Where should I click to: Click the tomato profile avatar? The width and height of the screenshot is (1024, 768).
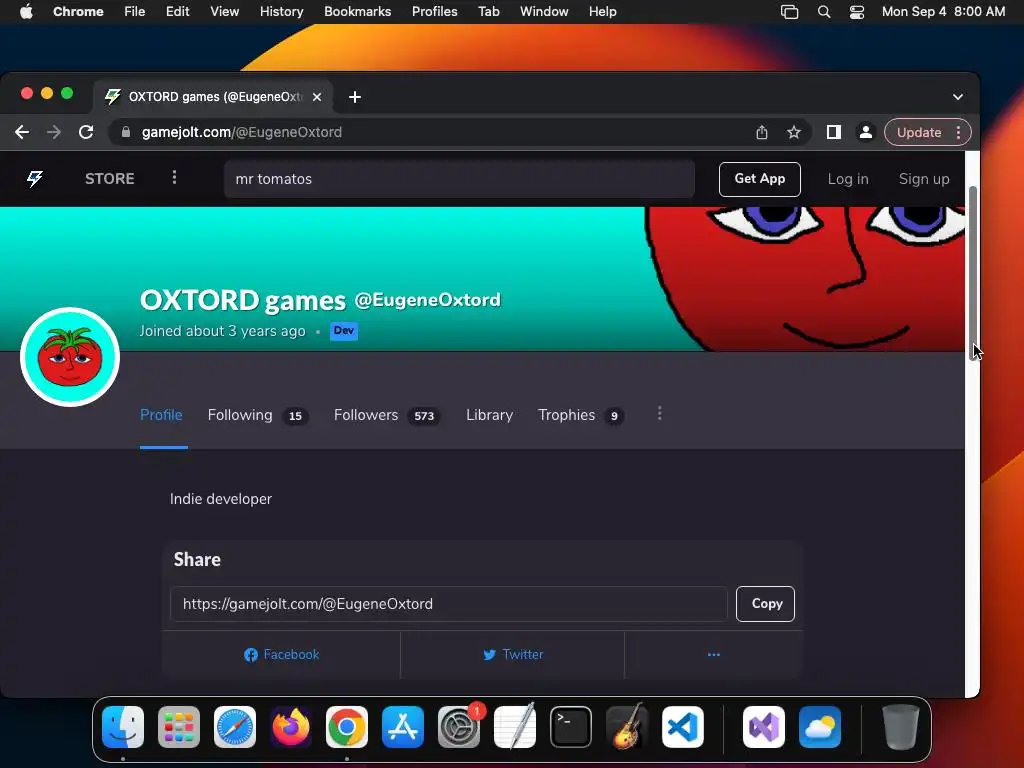(x=70, y=357)
